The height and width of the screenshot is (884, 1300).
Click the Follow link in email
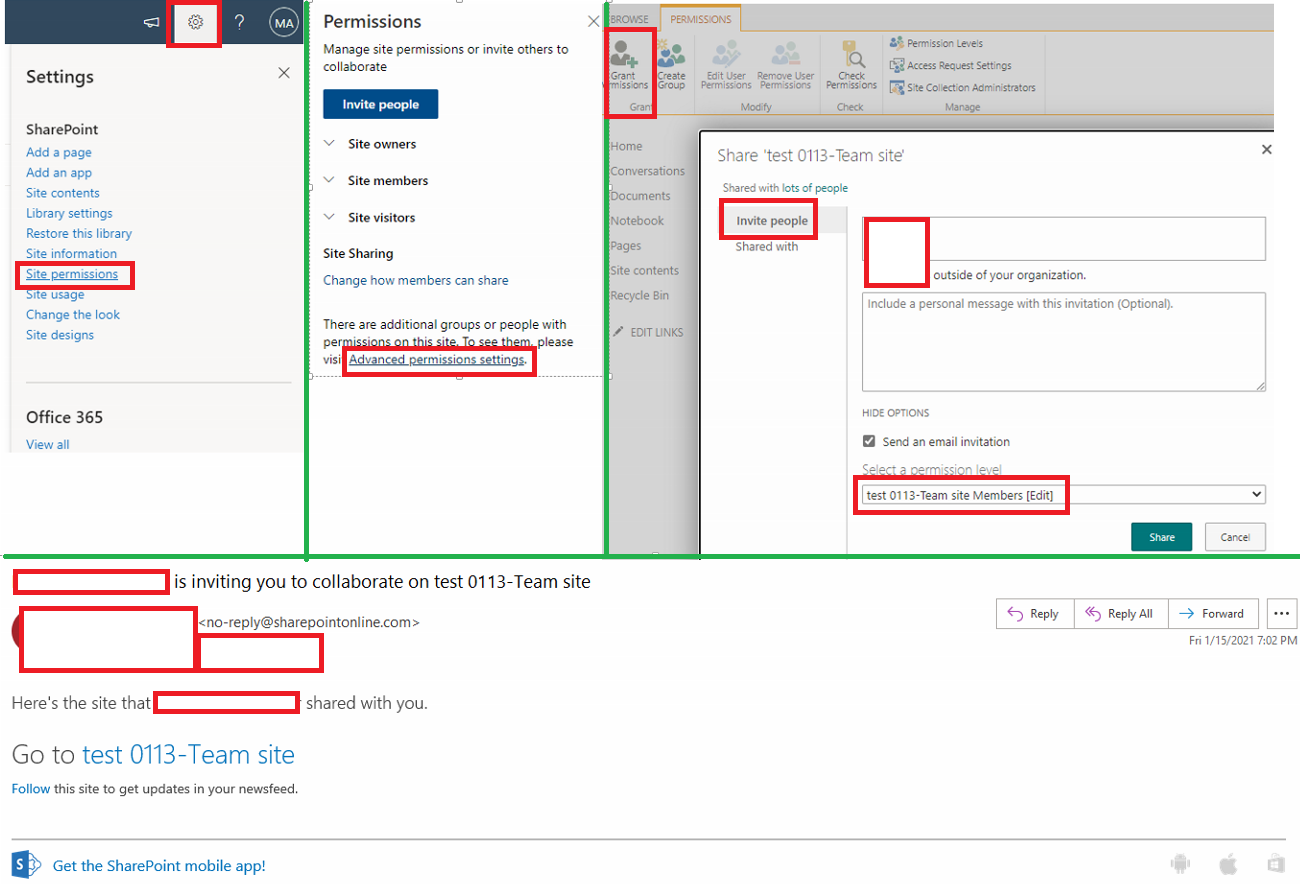(31, 789)
